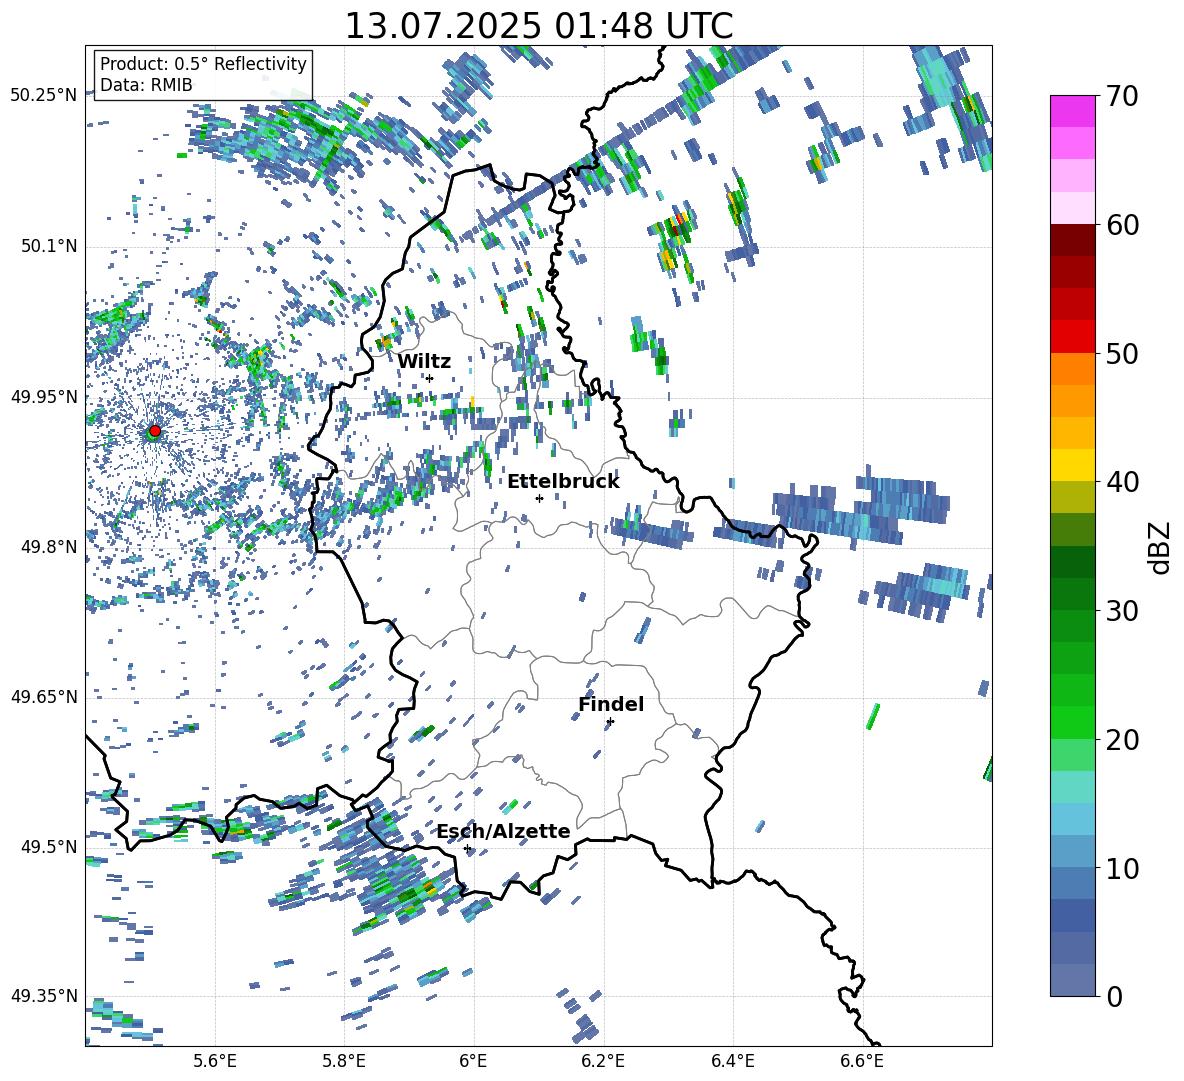
Task: Click the yellow colorbar segment at 40
Action: [x=1073, y=465]
